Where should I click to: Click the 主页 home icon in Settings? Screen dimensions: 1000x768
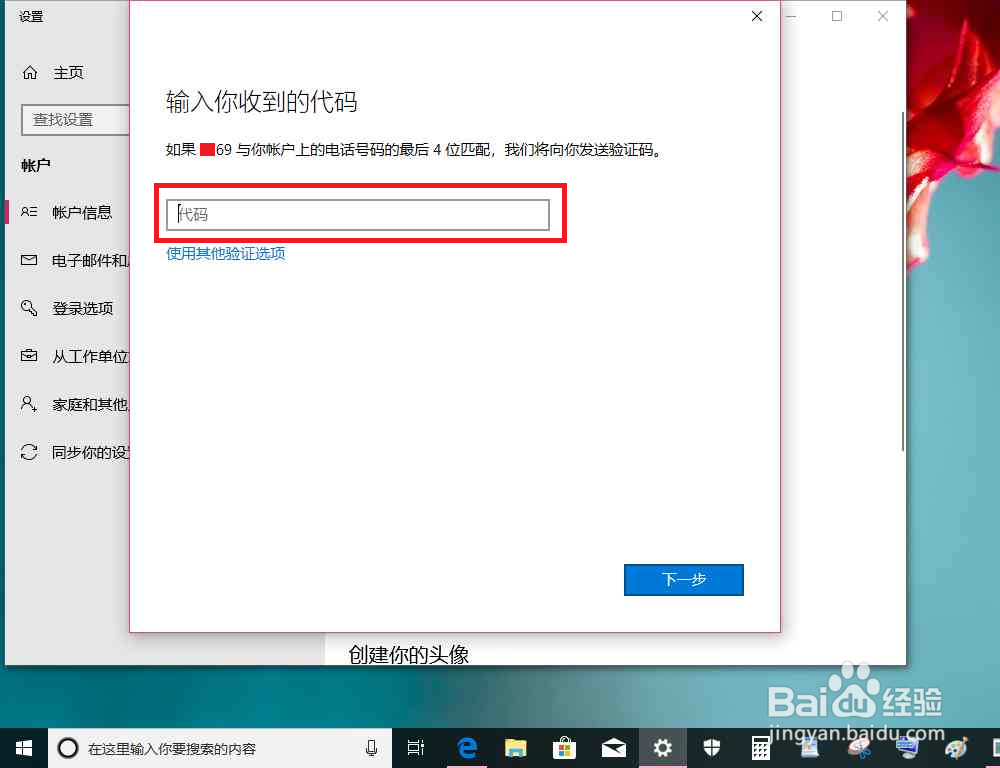click(x=30, y=72)
